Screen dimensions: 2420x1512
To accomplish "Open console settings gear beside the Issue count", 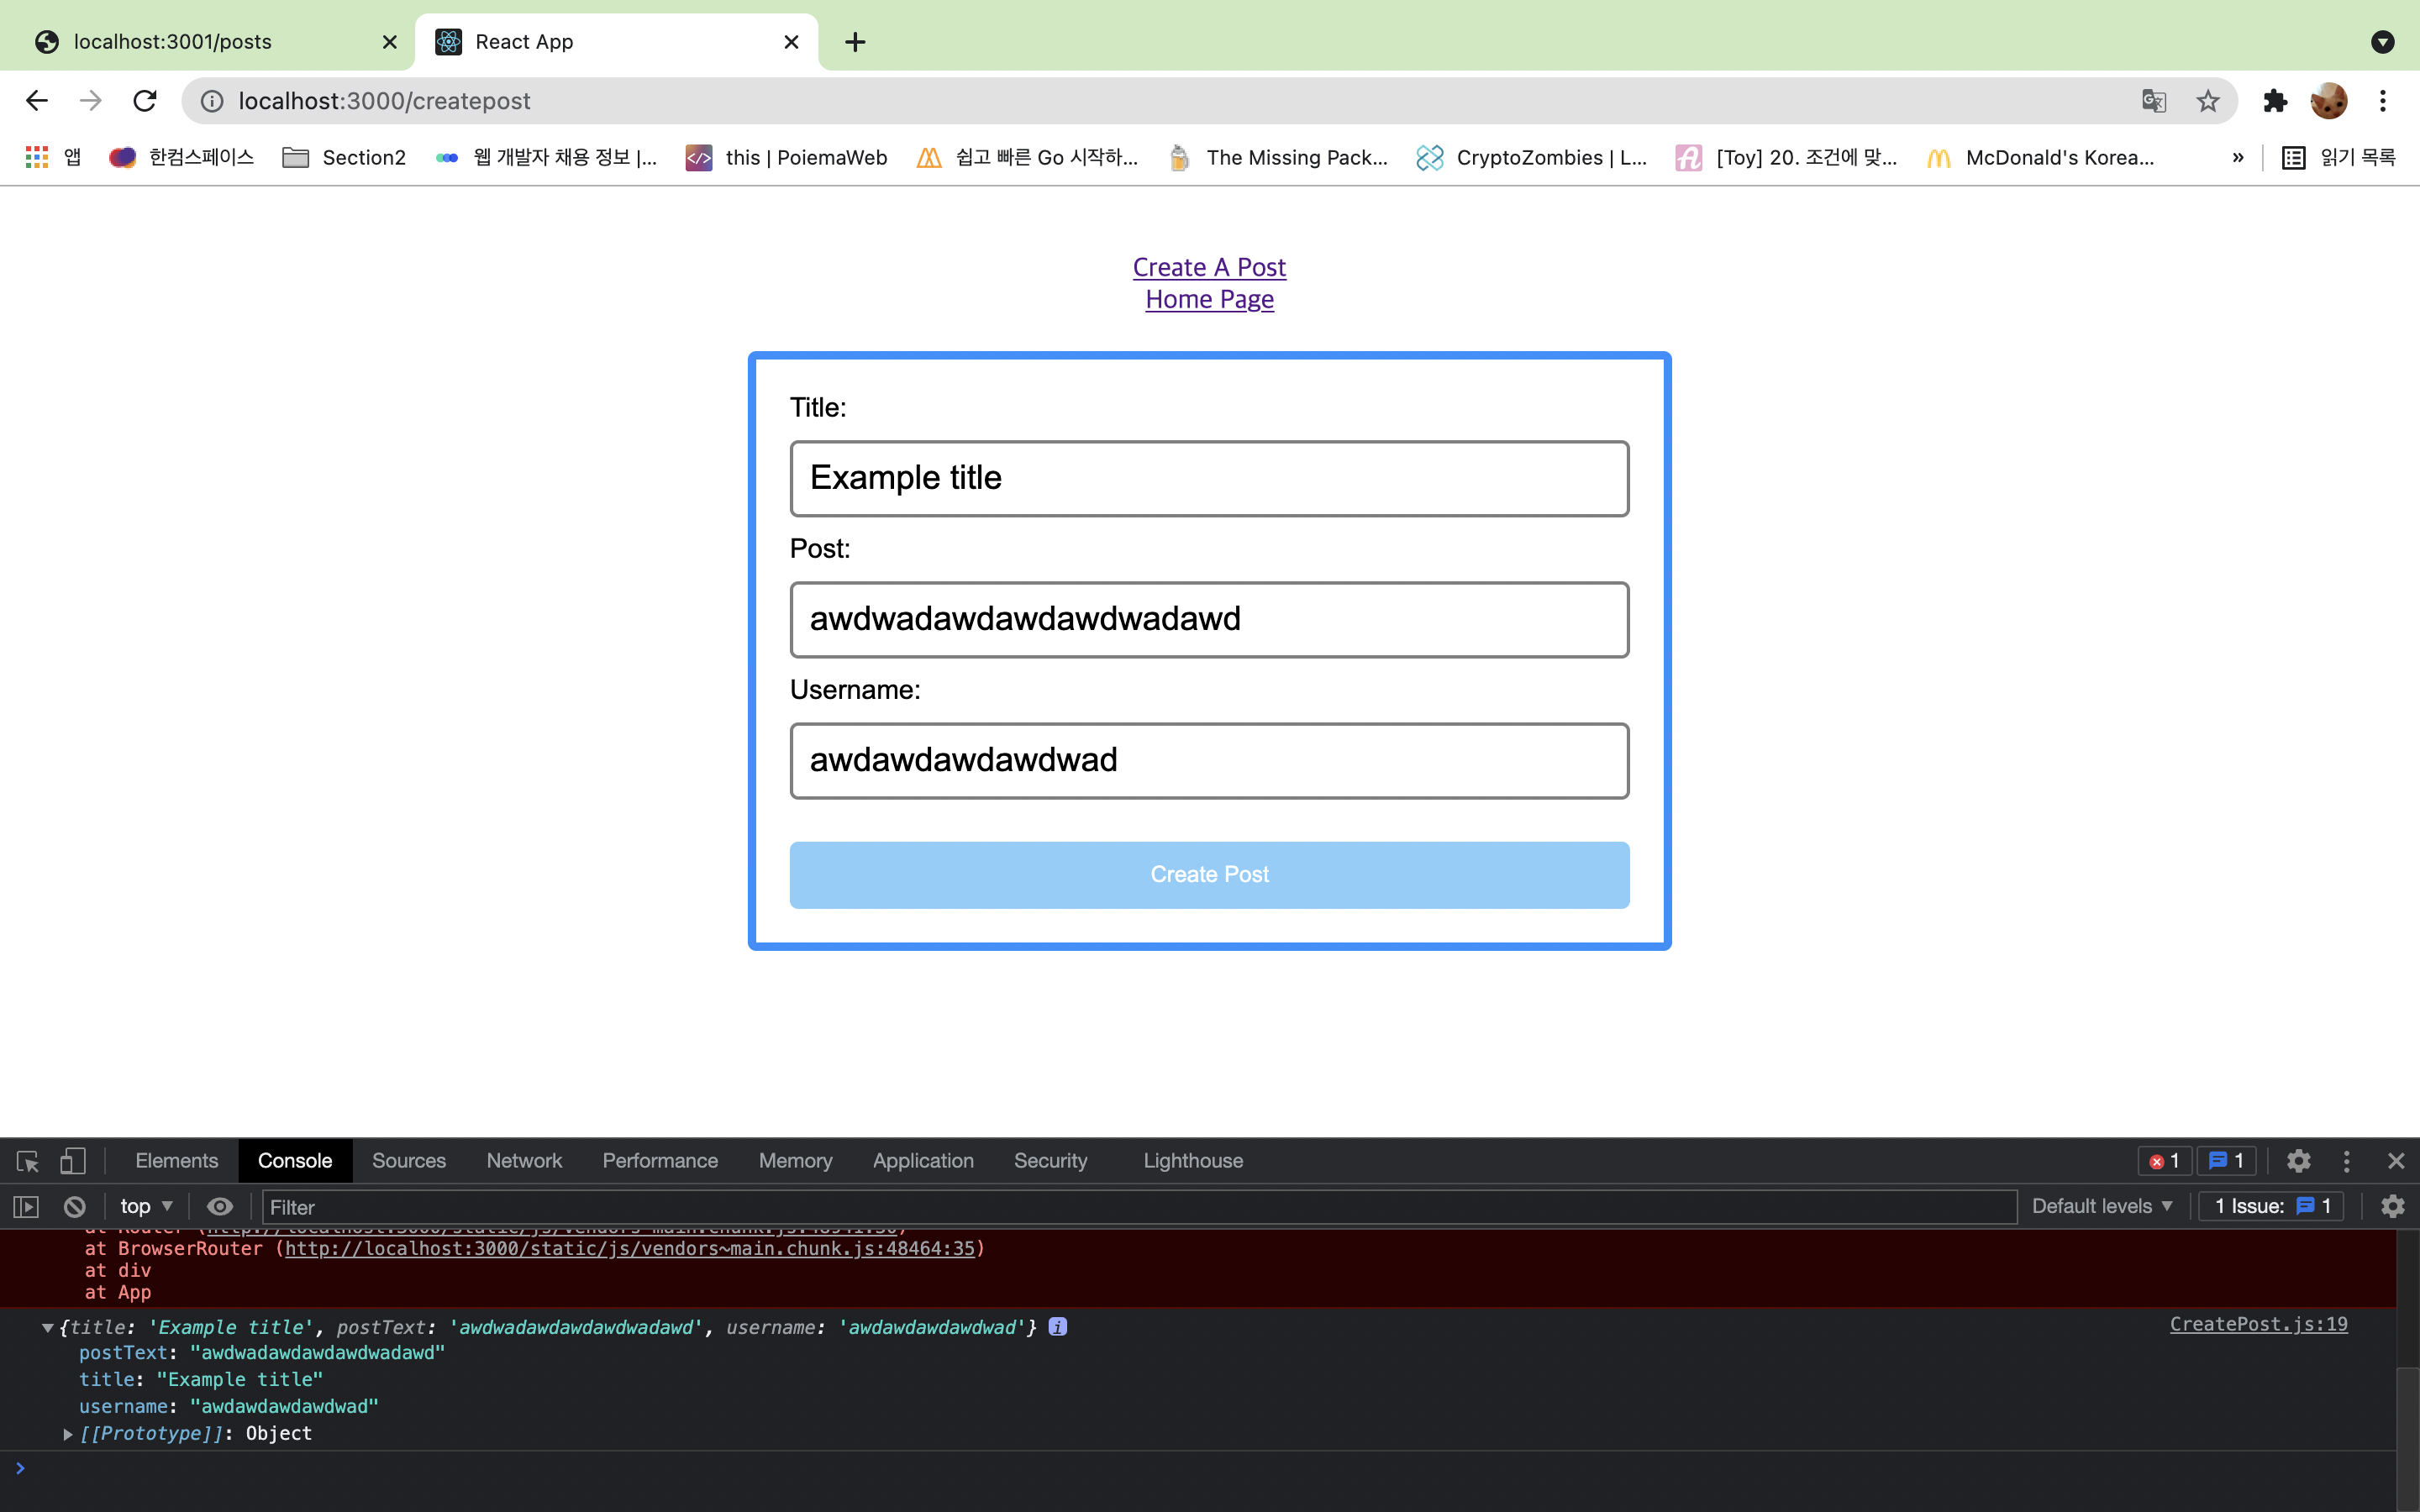I will 2392,1207.
